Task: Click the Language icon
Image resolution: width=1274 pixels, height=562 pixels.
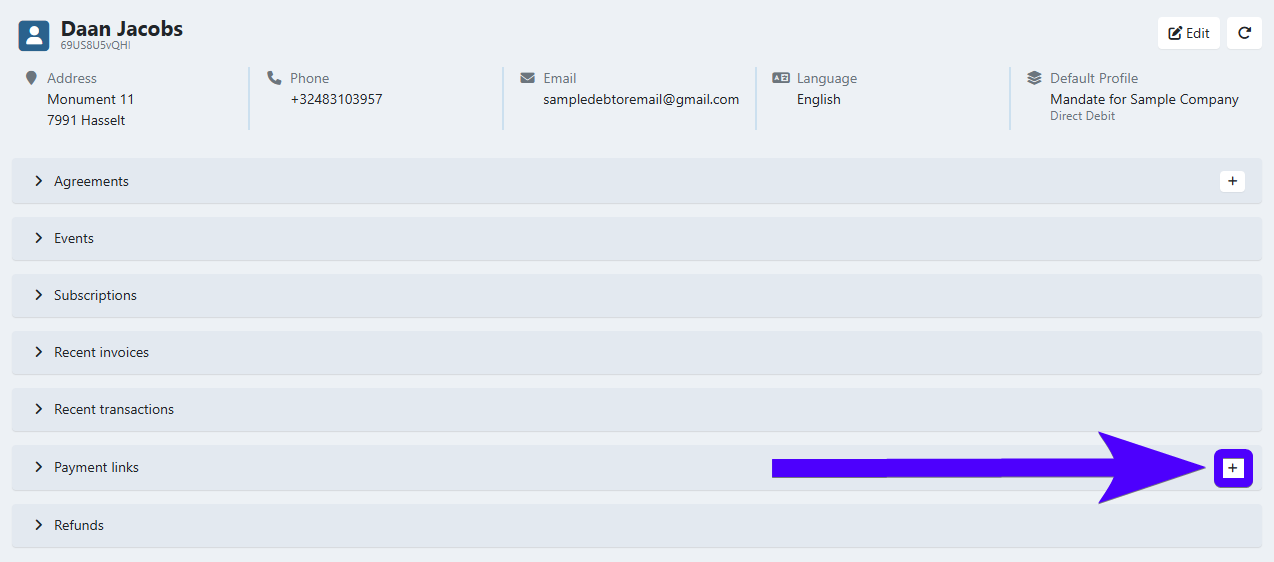Action: click(x=781, y=78)
